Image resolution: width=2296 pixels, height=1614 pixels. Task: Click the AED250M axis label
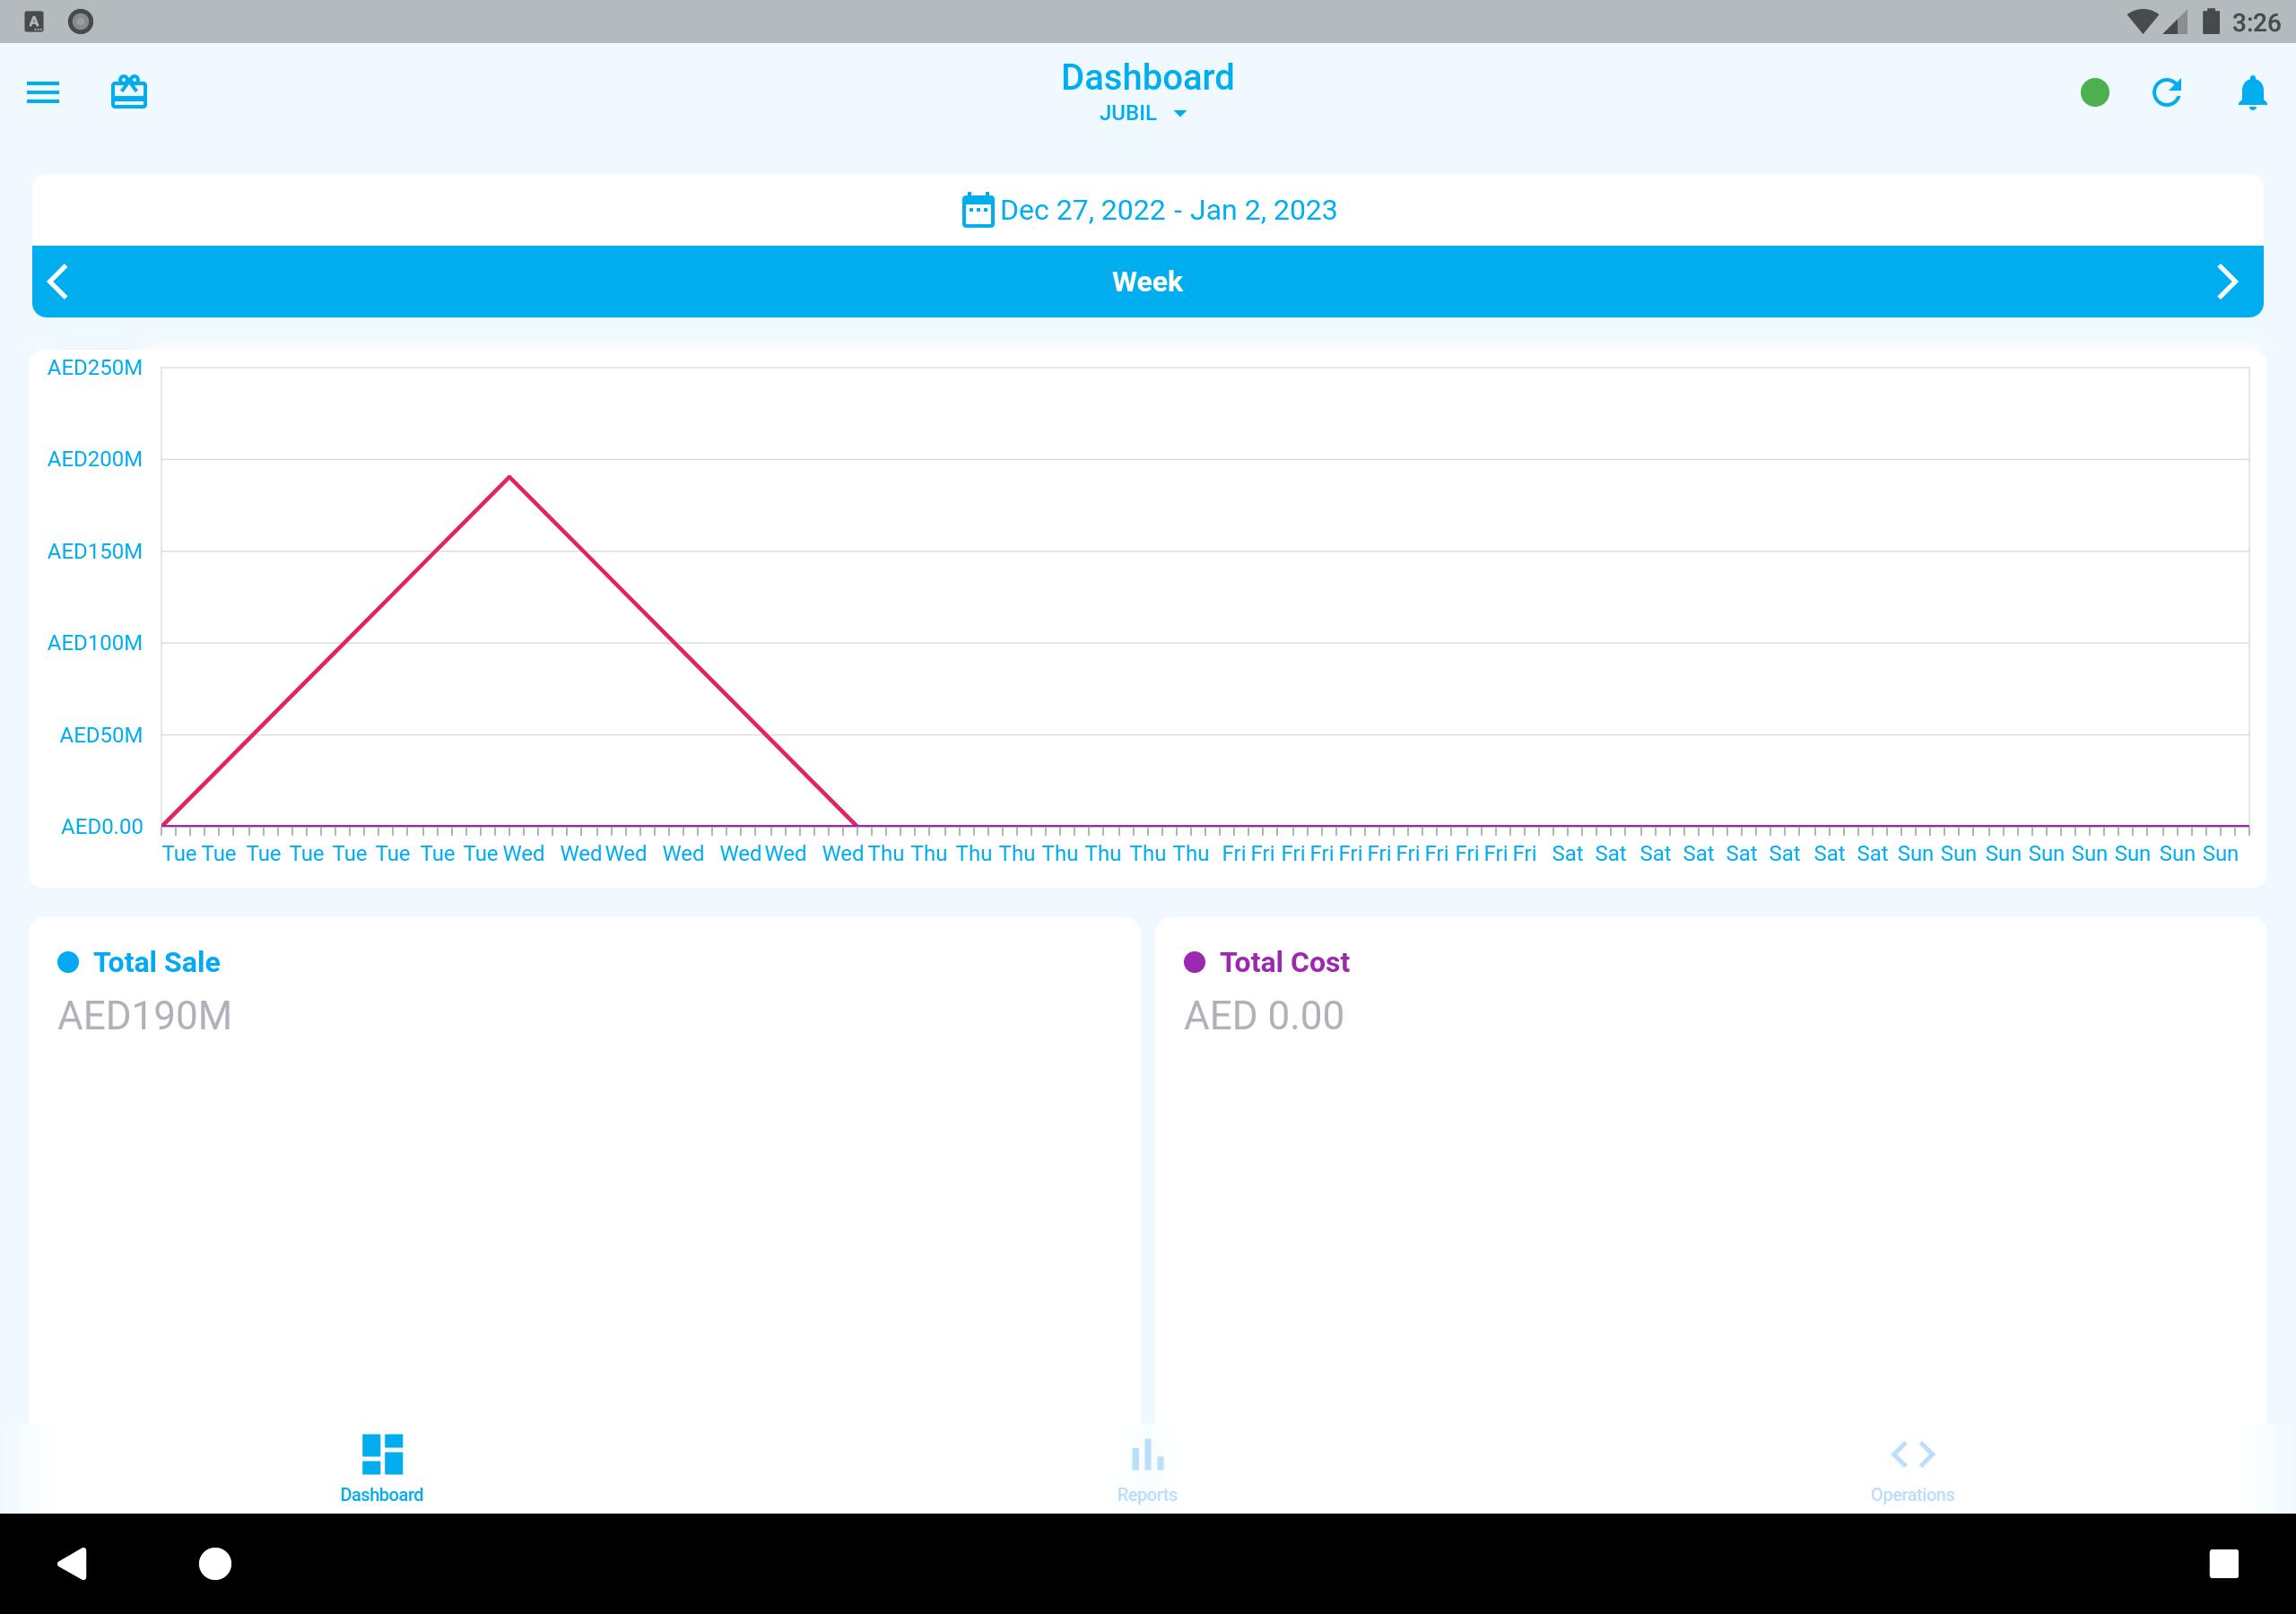tap(95, 368)
